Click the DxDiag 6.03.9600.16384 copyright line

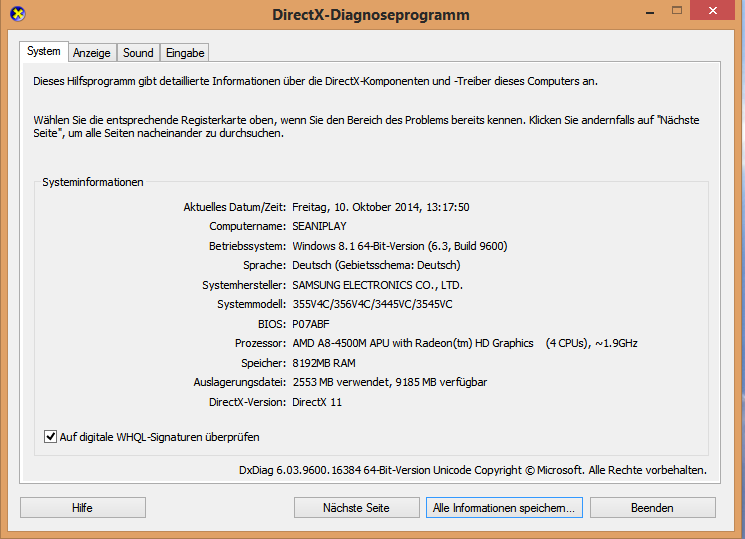pyautogui.click(x=473, y=470)
